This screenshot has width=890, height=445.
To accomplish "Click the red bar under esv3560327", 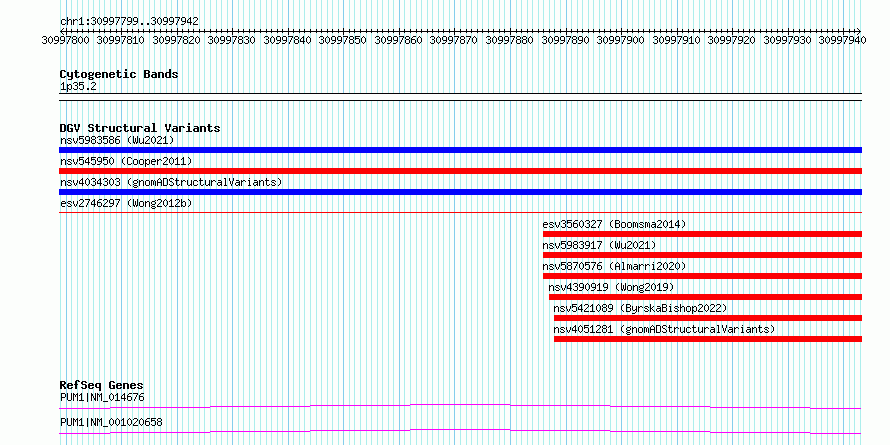I will point(702,234).
